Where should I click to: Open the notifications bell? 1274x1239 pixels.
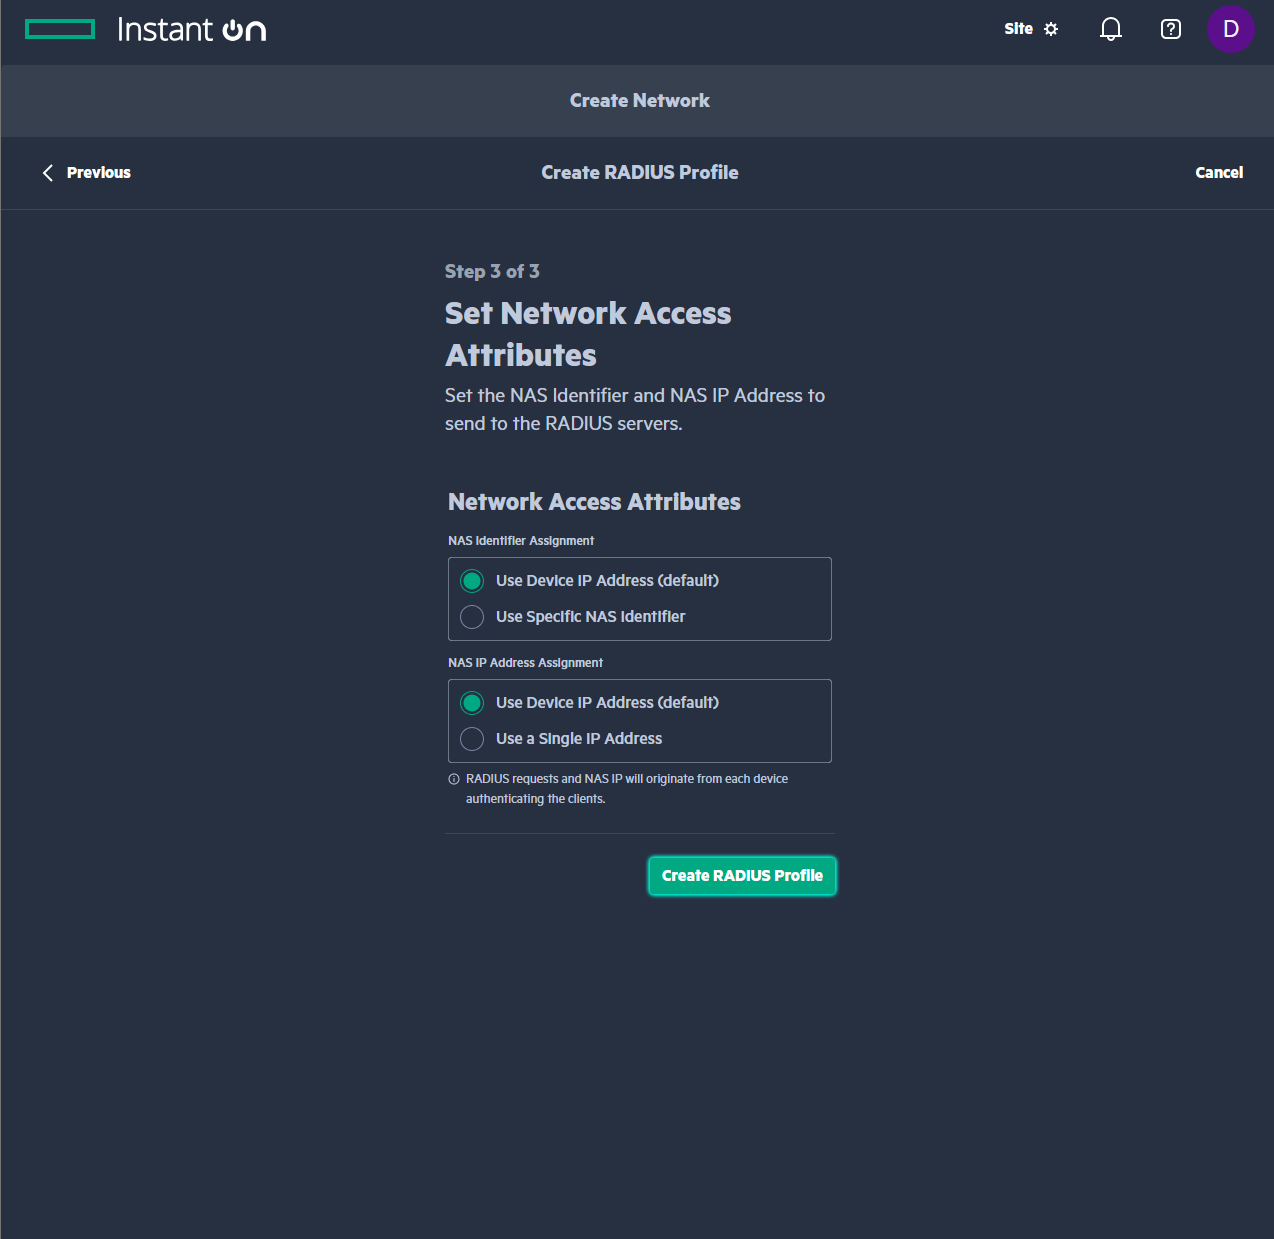click(x=1111, y=29)
